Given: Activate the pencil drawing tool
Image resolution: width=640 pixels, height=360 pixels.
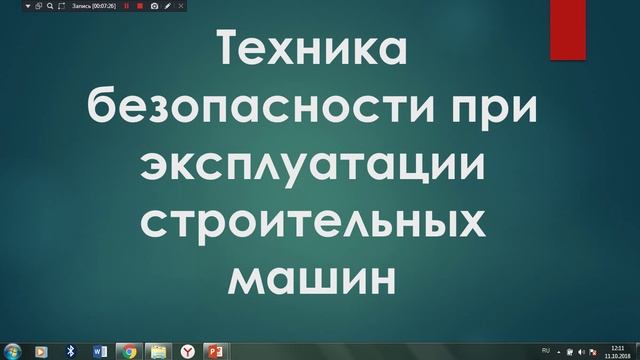Looking at the screenshot, I should 167,6.
